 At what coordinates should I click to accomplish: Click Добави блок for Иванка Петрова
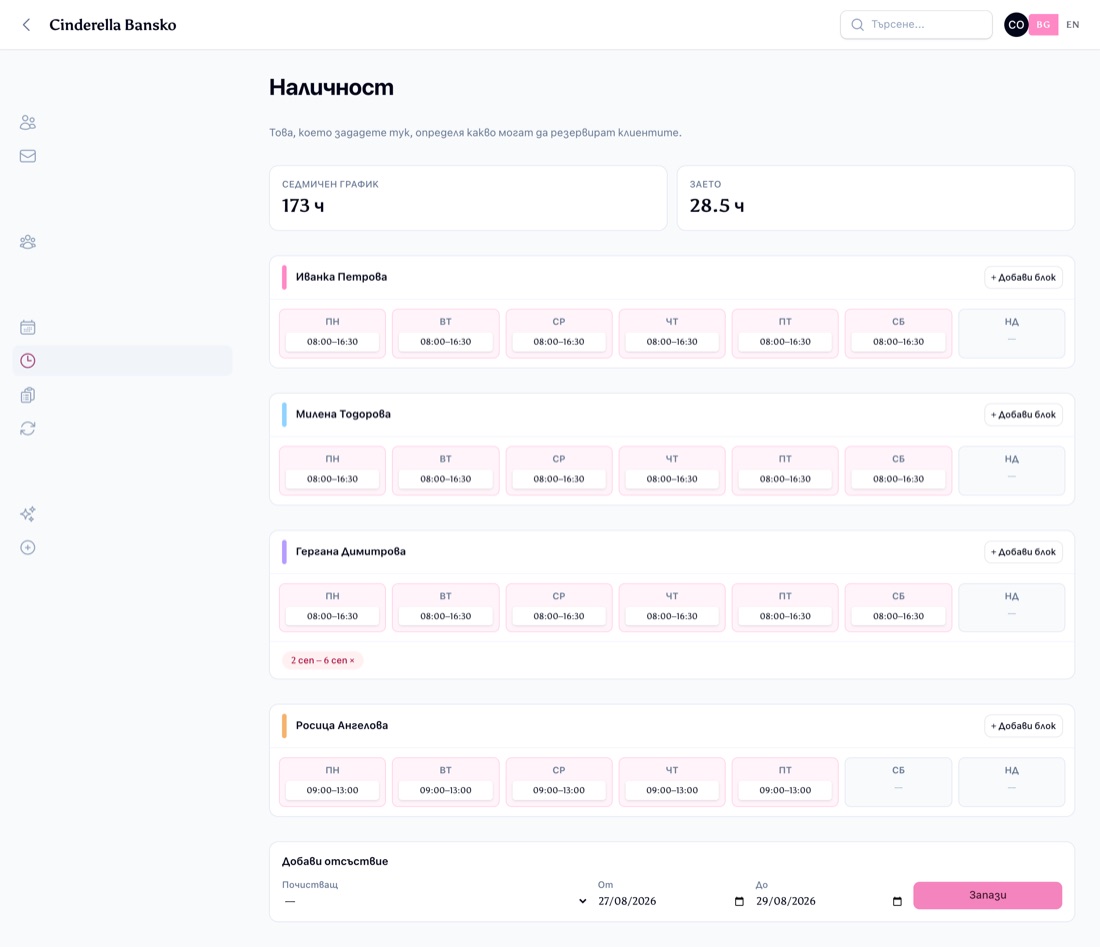1023,277
